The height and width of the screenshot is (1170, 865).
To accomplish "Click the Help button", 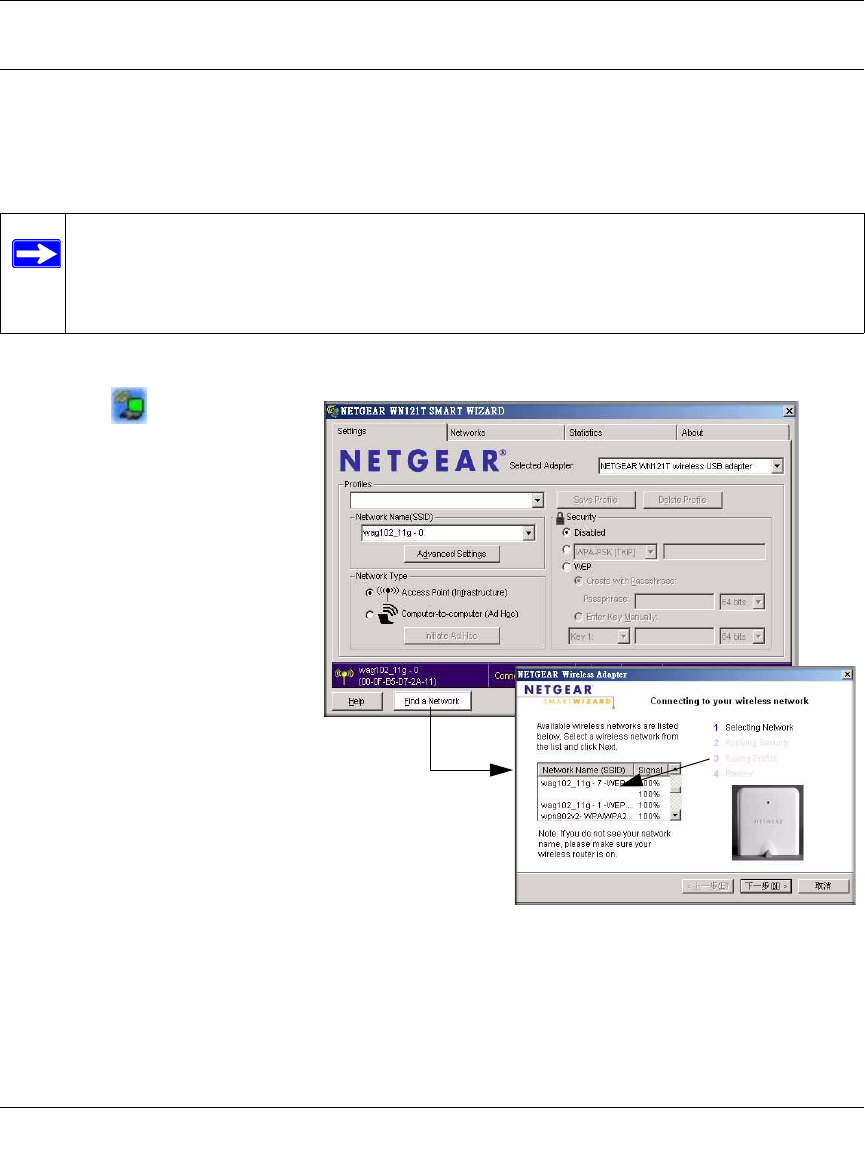I will pos(357,701).
